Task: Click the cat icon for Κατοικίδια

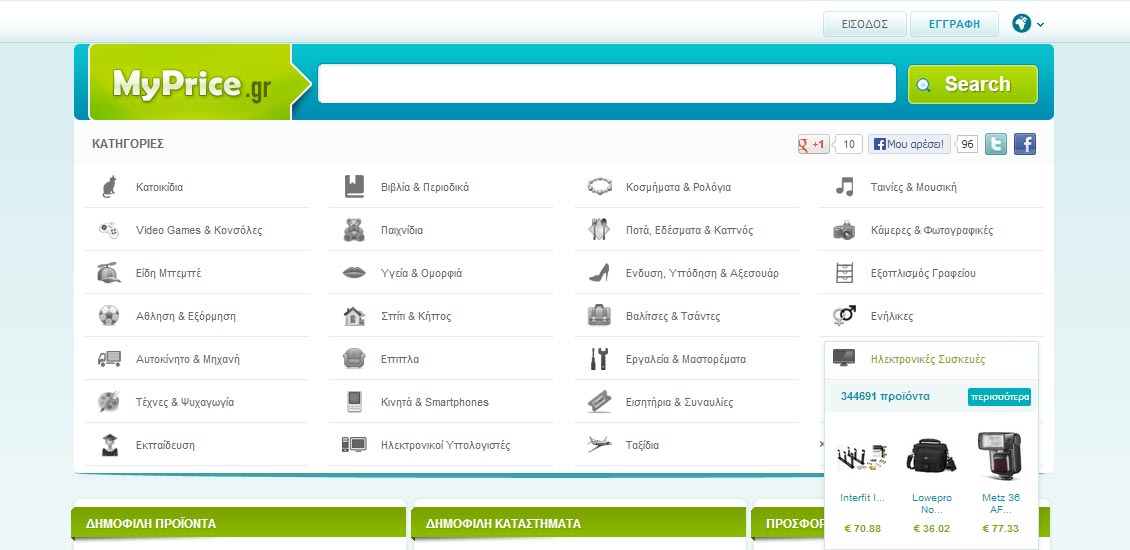Action: click(x=108, y=187)
